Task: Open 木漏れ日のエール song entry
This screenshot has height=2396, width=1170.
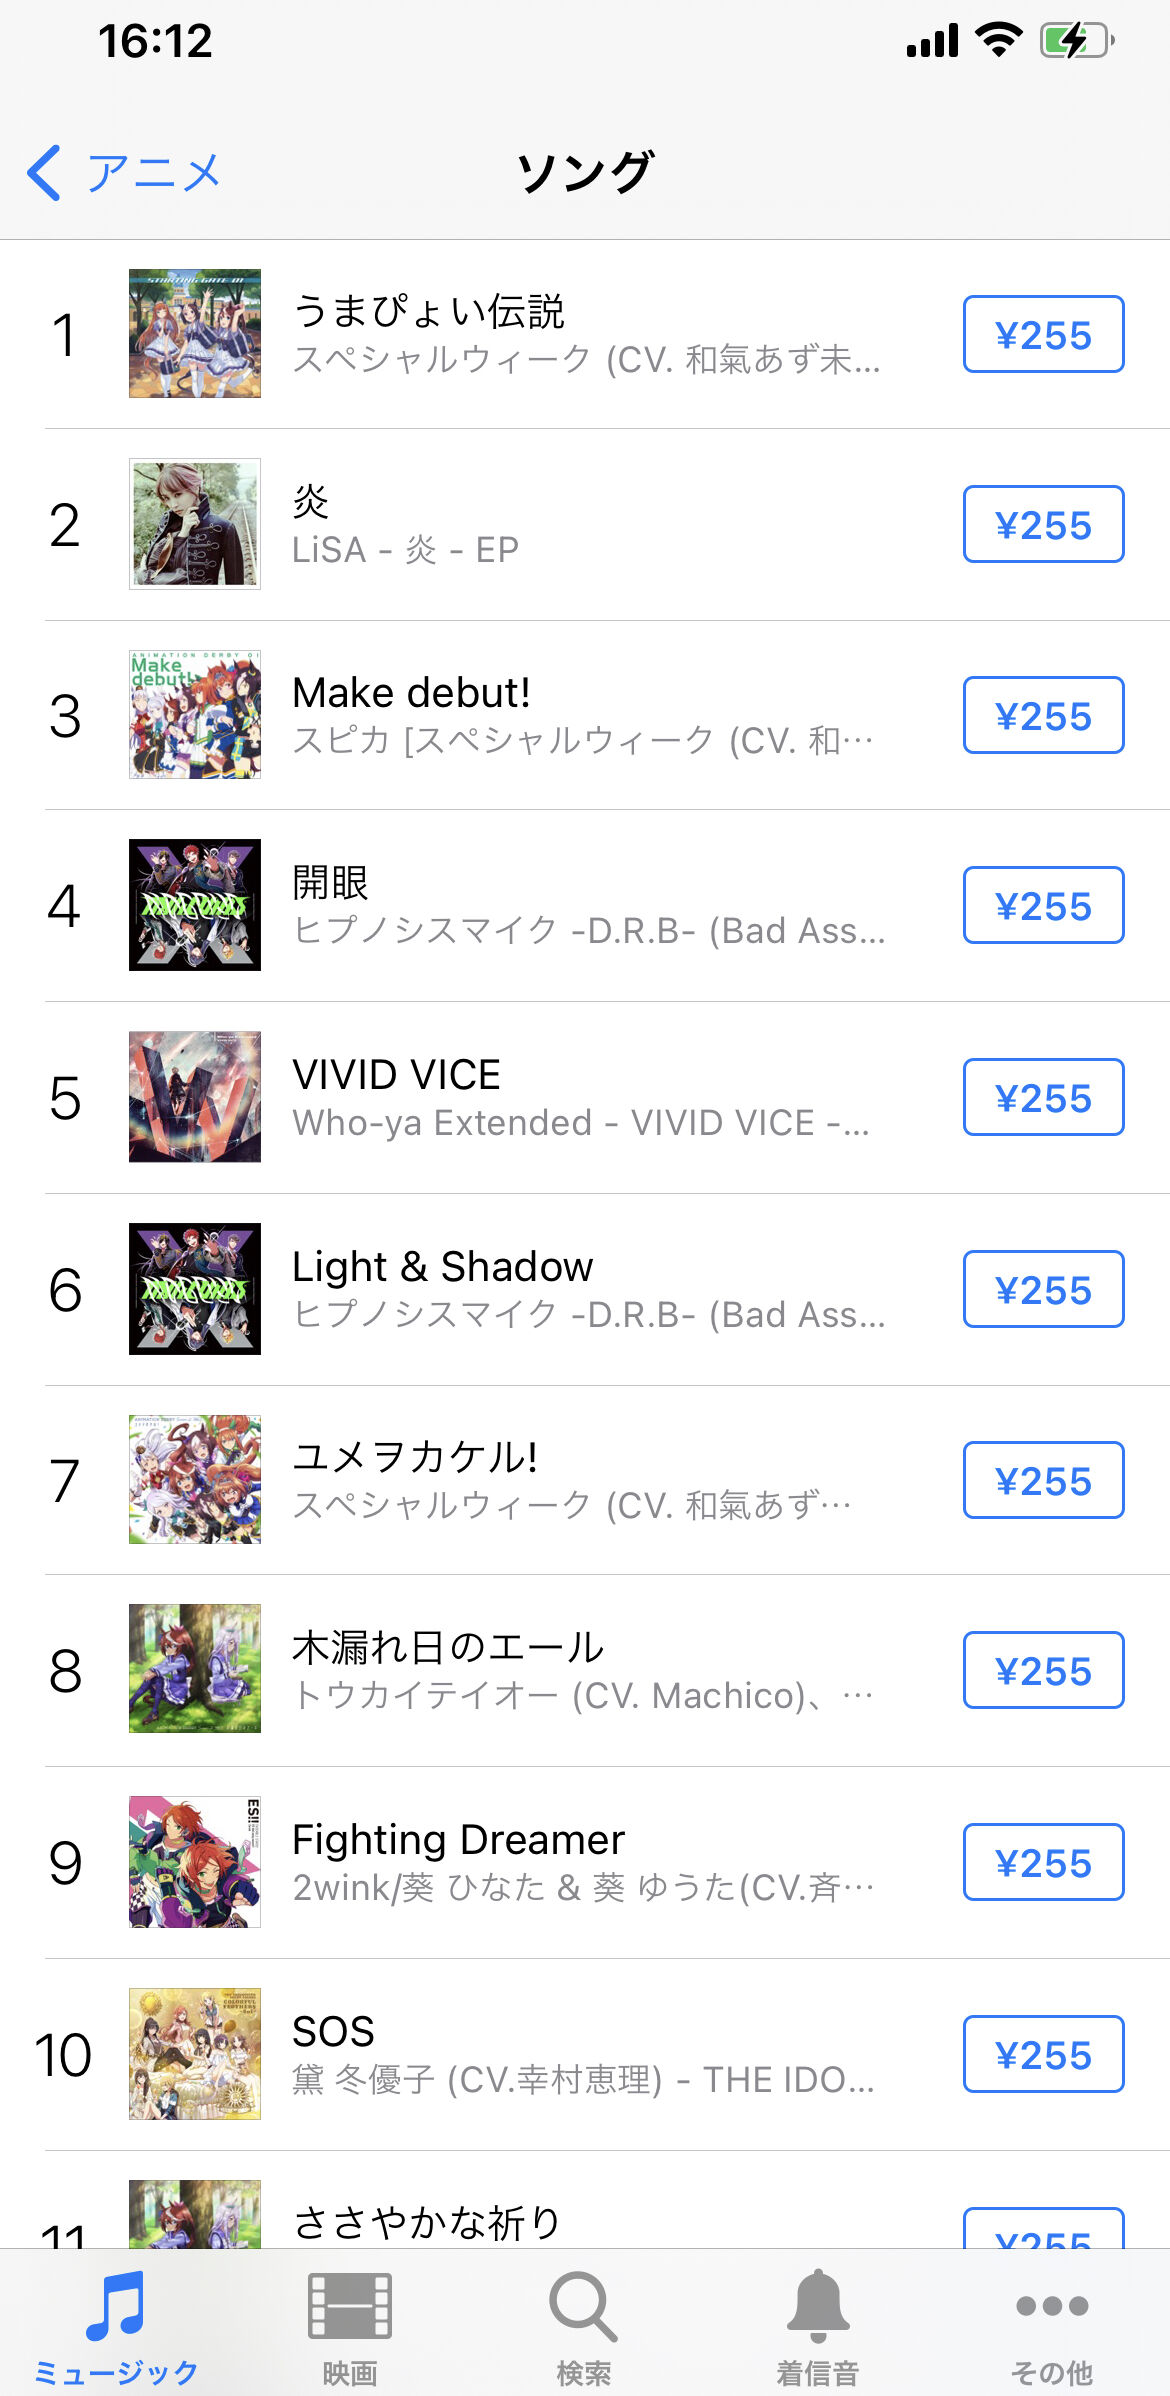Action: (448, 1648)
